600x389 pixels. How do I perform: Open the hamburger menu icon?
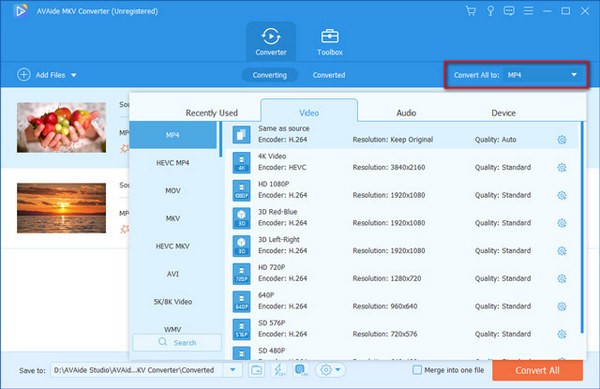pyautogui.click(x=528, y=11)
